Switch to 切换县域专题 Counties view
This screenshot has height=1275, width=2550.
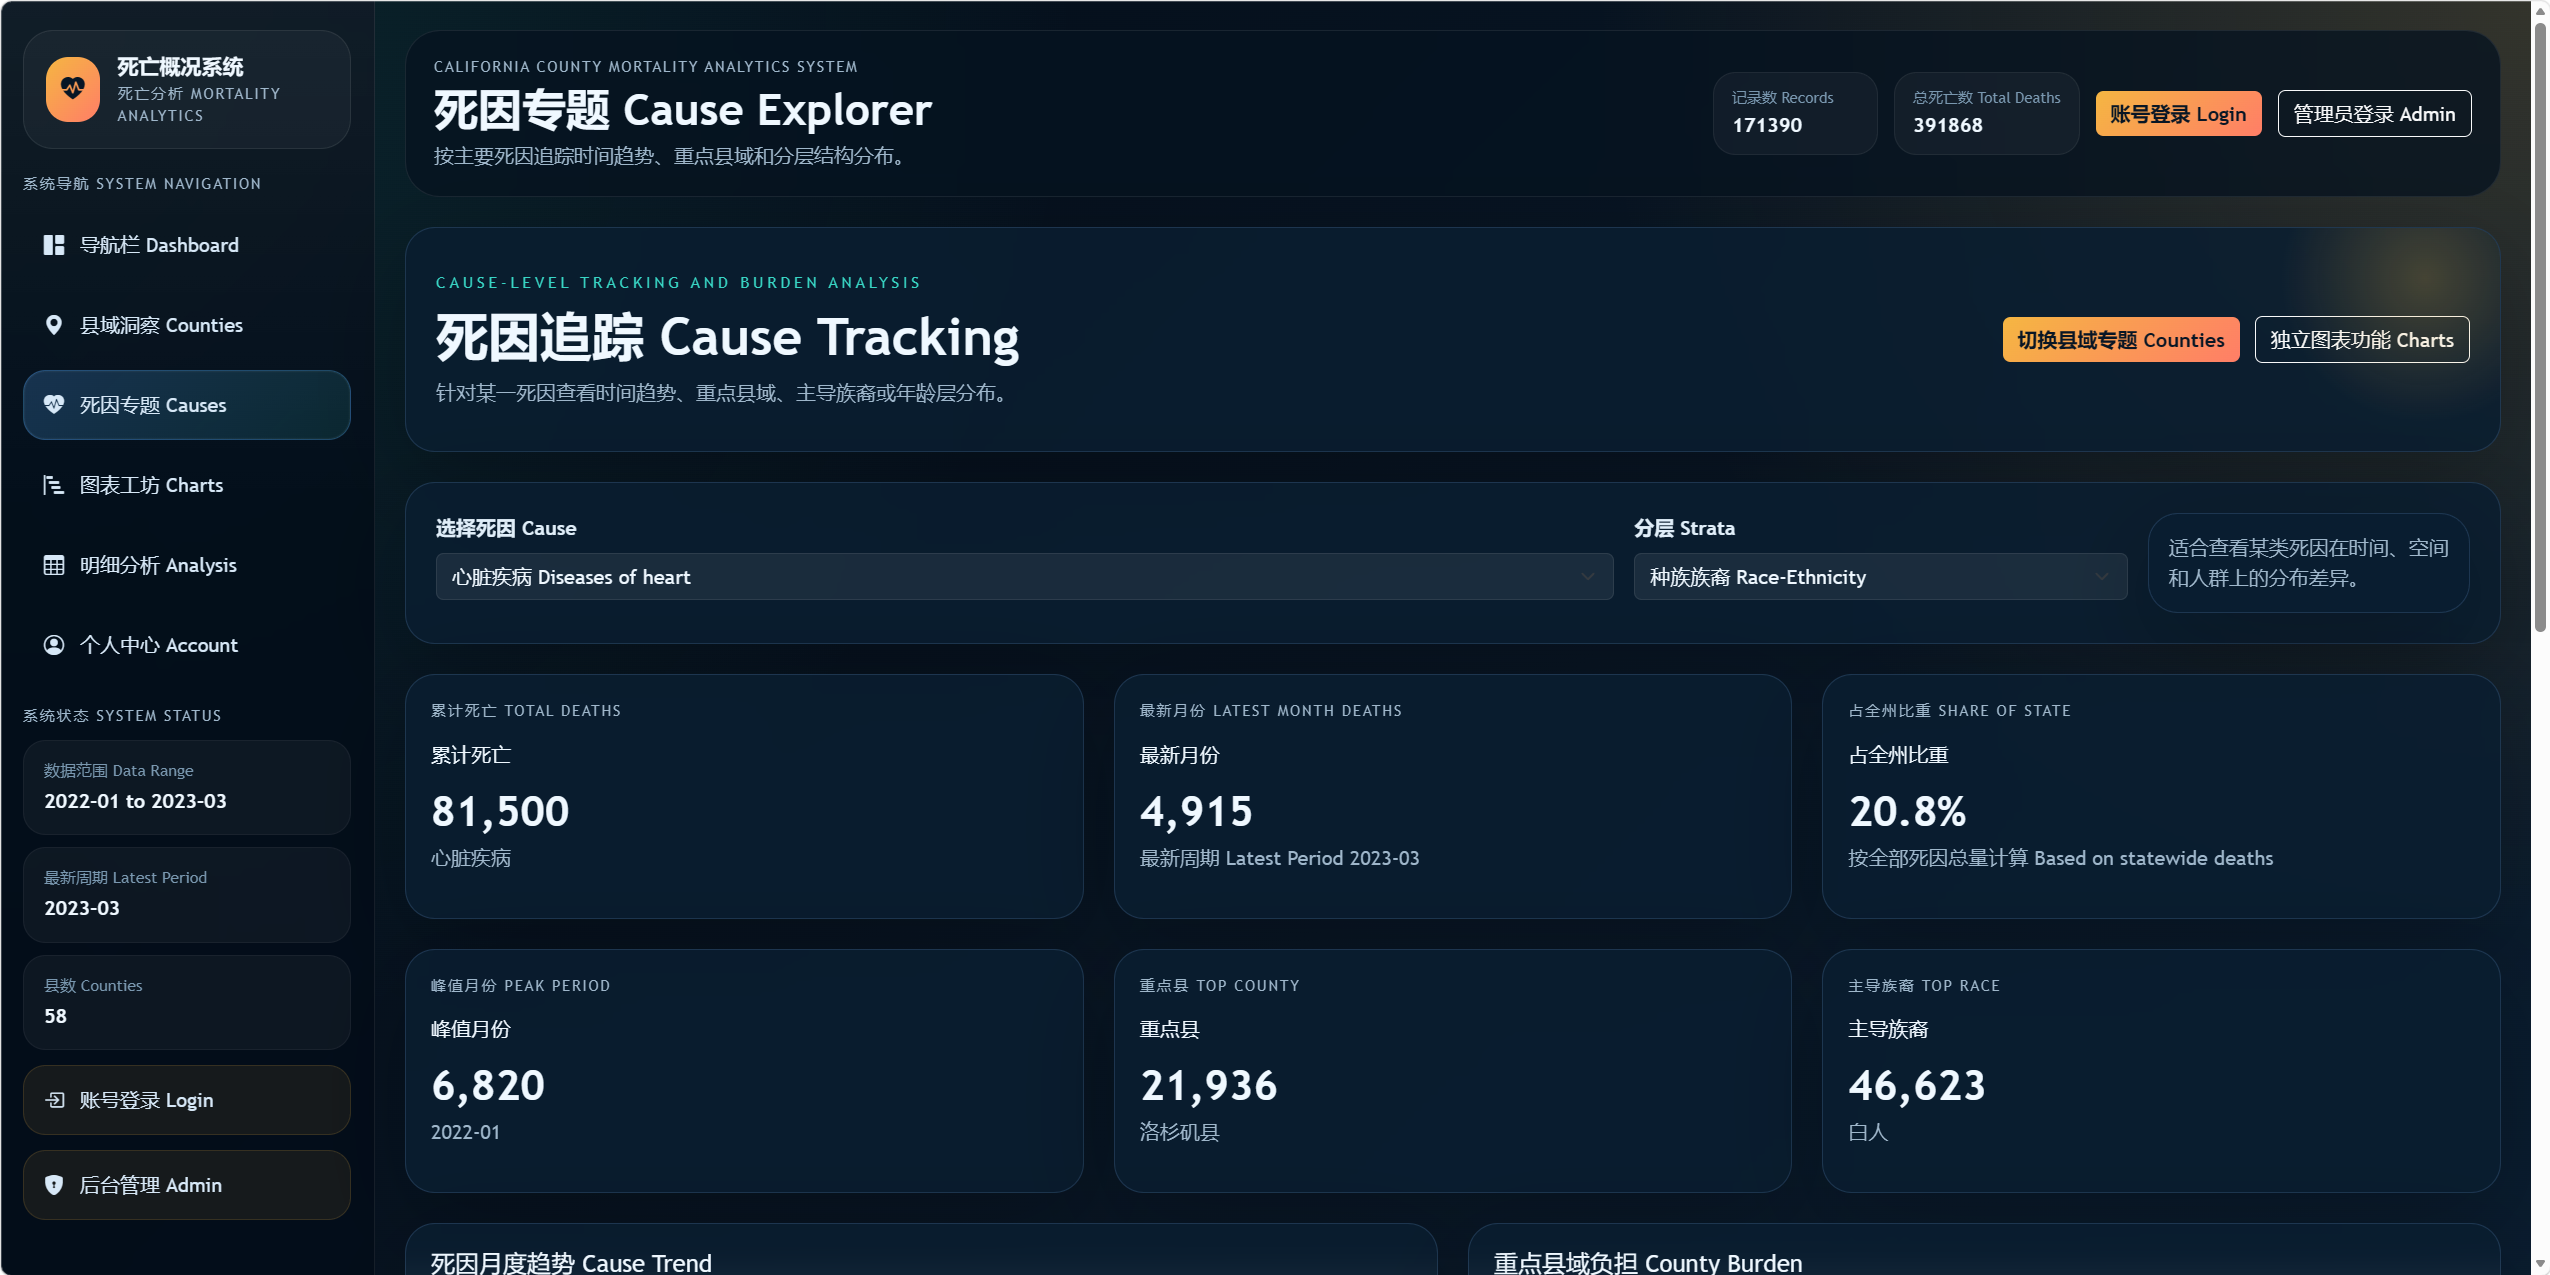pyautogui.click(x=2120, y=340)
